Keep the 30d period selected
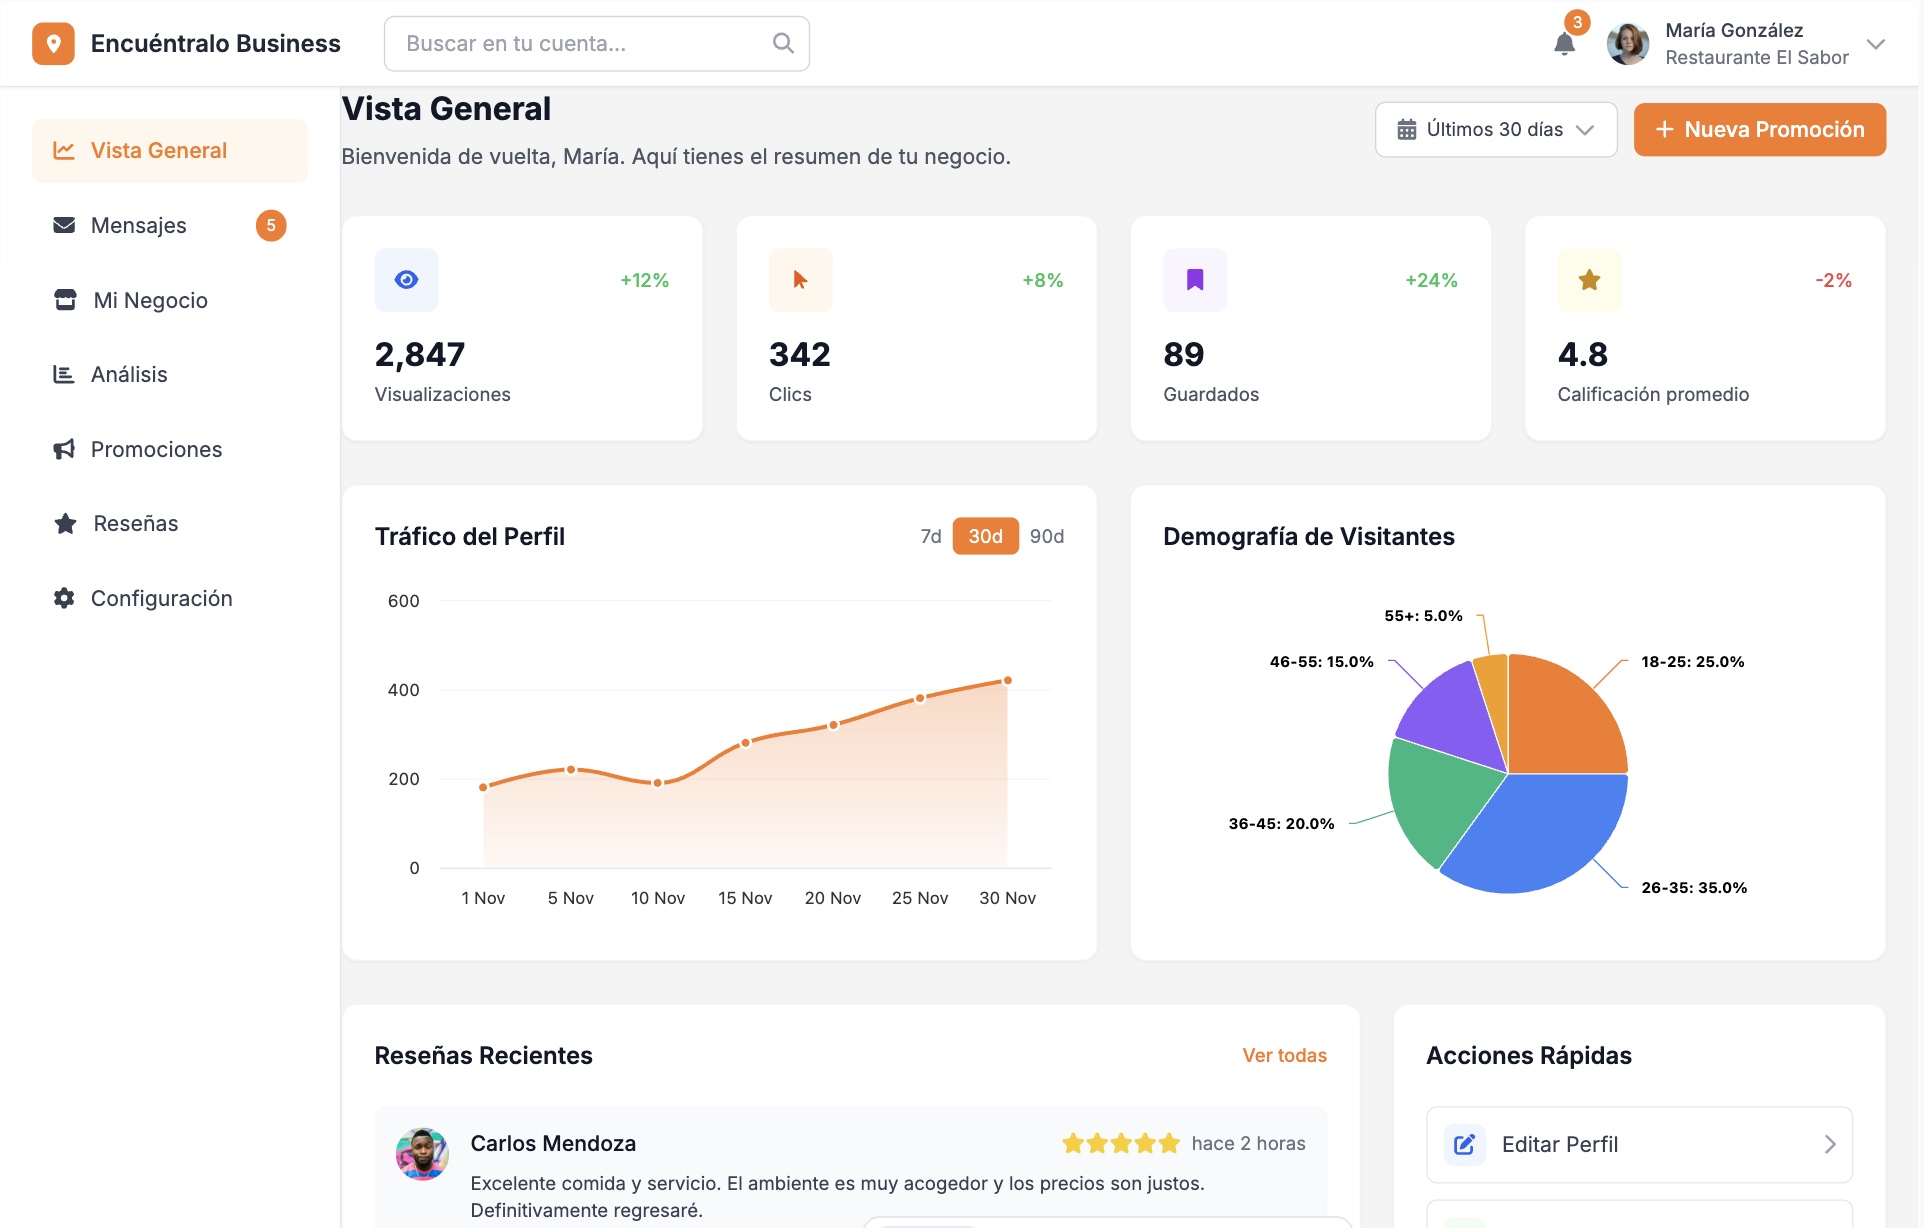Viewport: 1924px width, 1228px height. [x=985, y=536]
